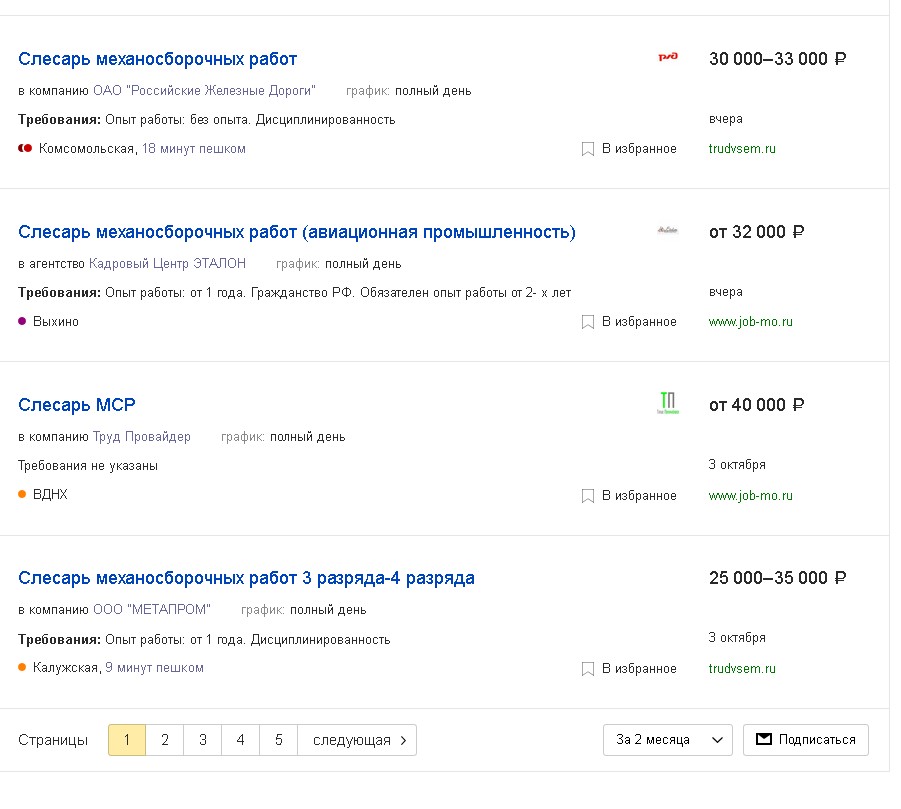This screenshot has height=809, width=901.
Task: Go to results page 3
Action: [203, 740]
